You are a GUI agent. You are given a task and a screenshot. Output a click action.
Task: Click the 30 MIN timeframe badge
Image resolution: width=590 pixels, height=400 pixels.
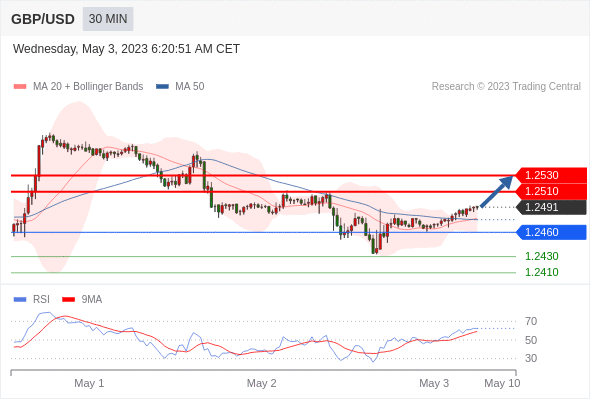click(x=108, y=19)
